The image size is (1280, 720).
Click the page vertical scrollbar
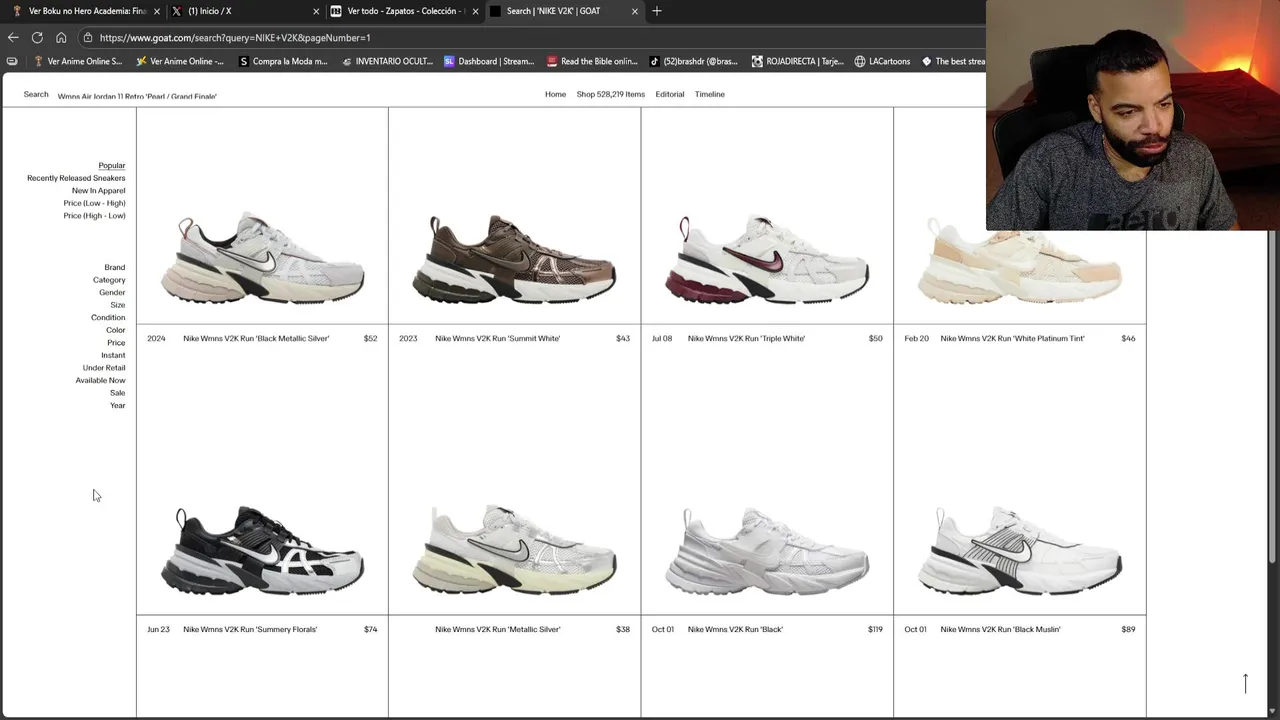coord(1273,395)
